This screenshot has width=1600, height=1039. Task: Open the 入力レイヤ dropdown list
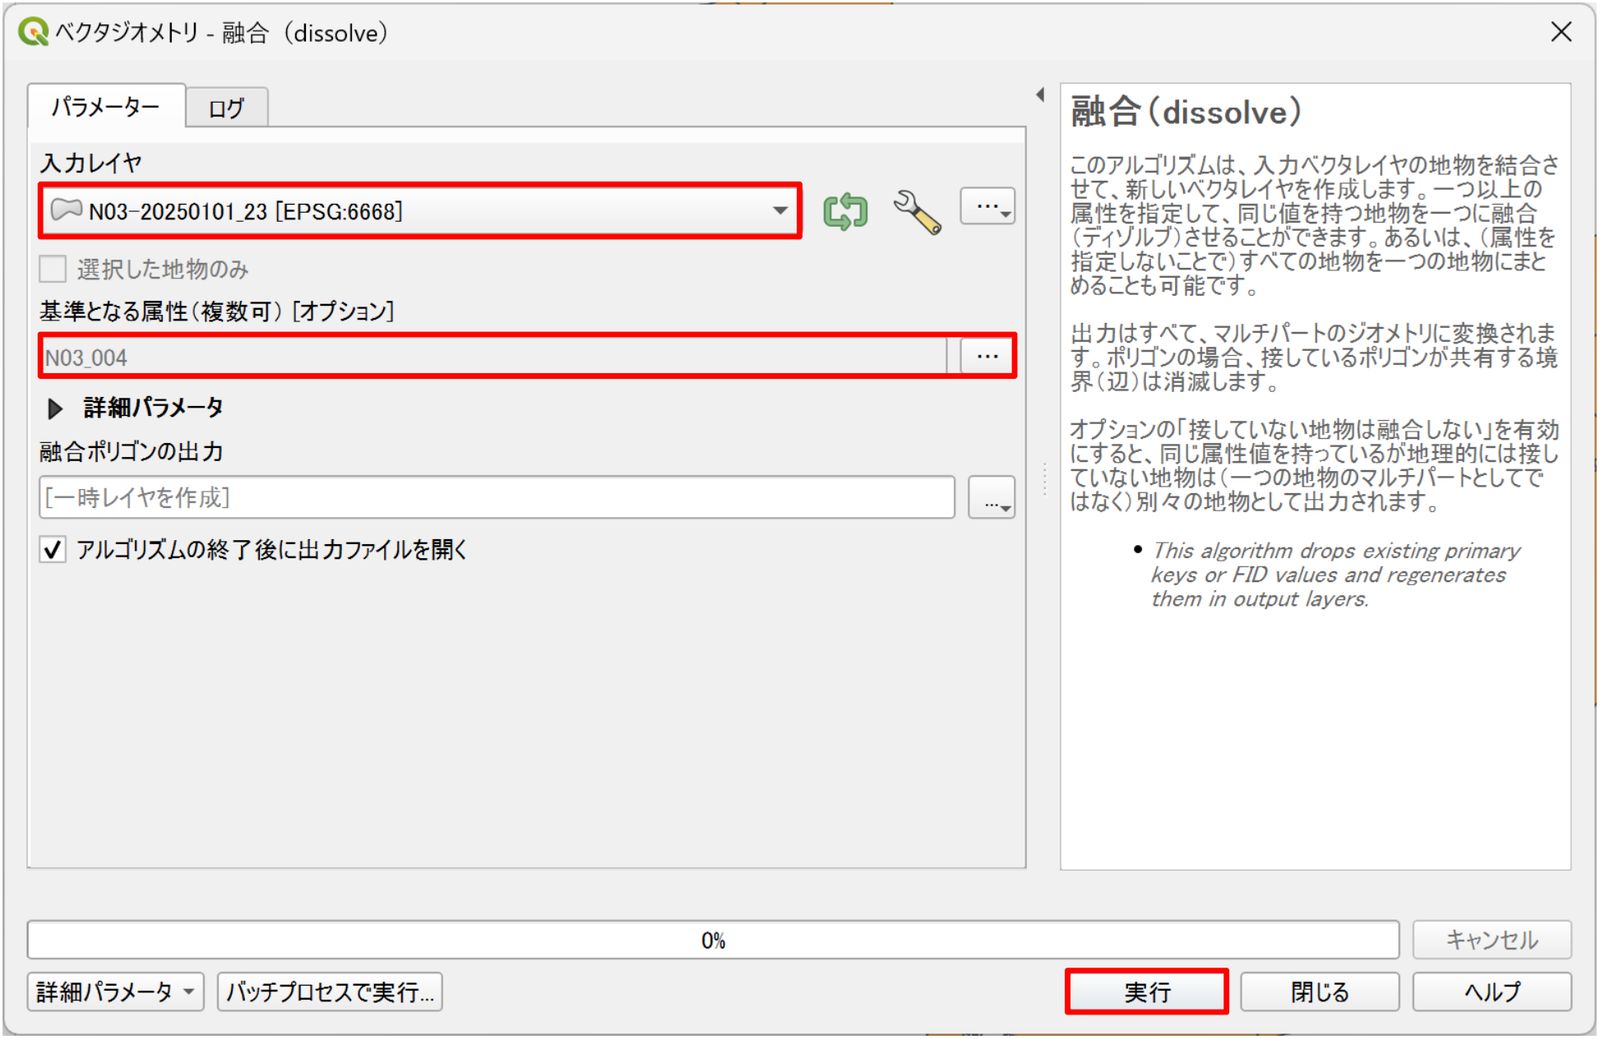[x=420, y=211]
